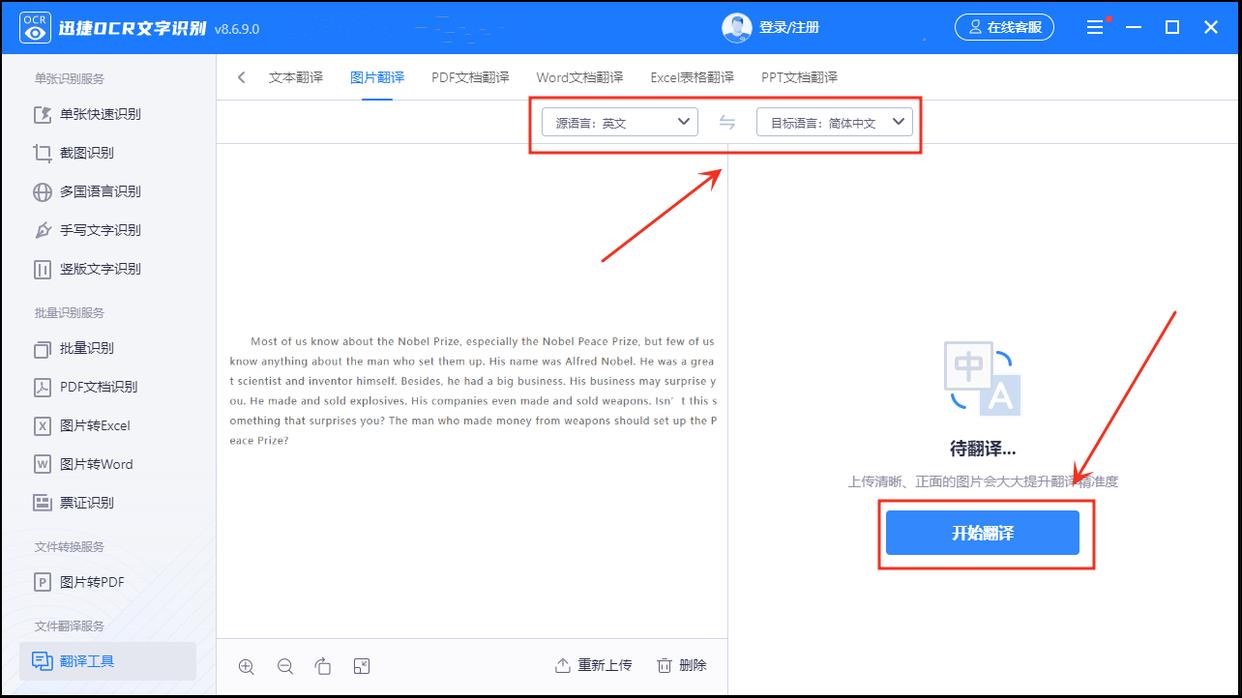Image resolution: width=1242 pixels, height=698 pixels.
Task: Click the zoom out magnifier icon
Action: tap(285, 666)
